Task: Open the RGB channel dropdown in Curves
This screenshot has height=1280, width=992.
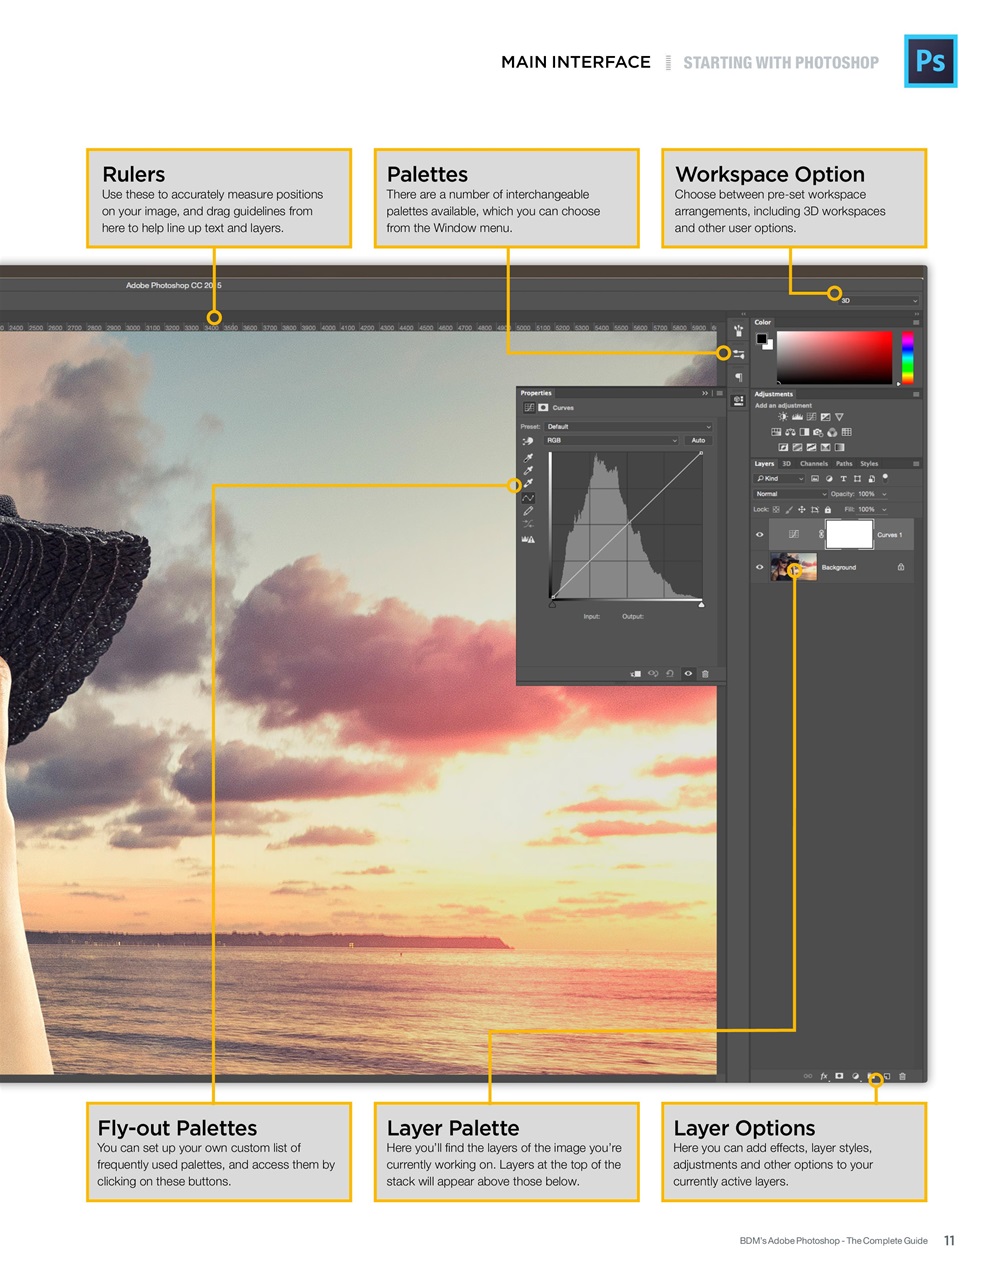Action: 609,440
